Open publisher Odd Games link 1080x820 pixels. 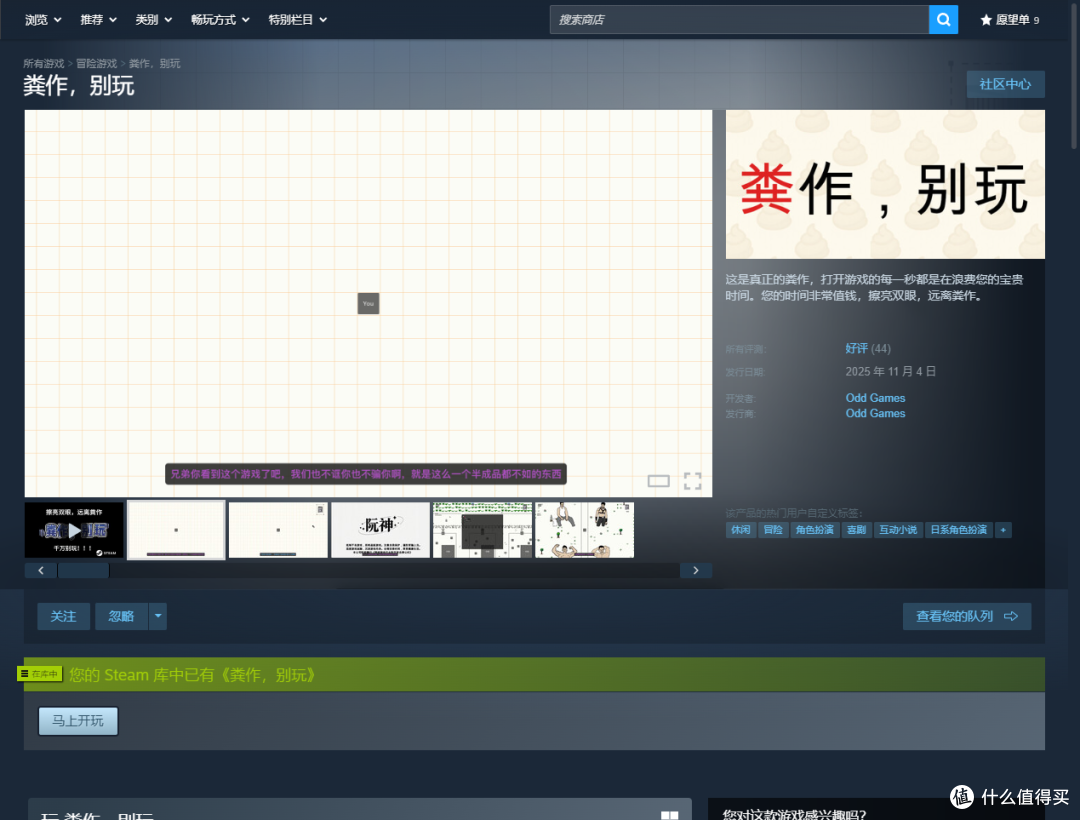875,413
